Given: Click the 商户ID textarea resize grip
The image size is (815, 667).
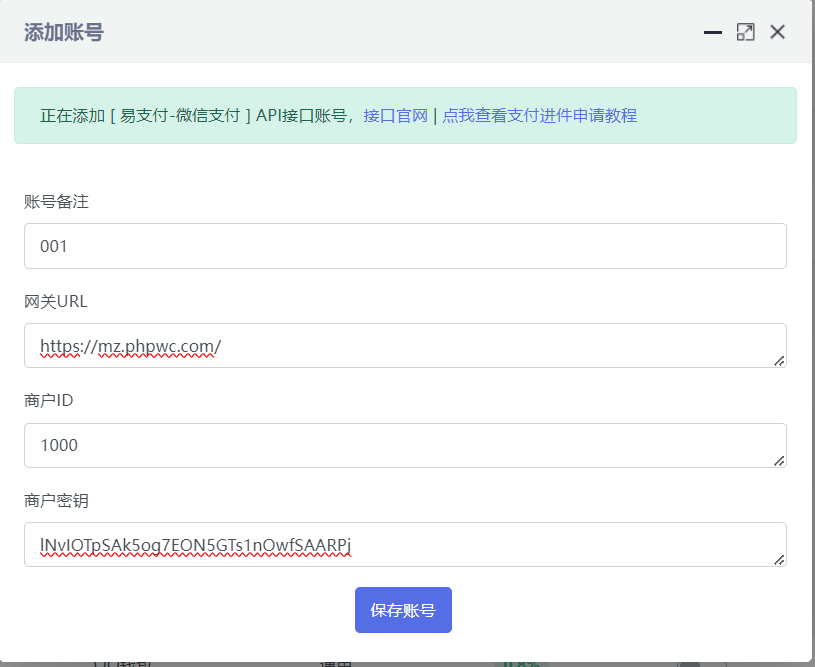Looking at the screenshot, I should 778,460.
